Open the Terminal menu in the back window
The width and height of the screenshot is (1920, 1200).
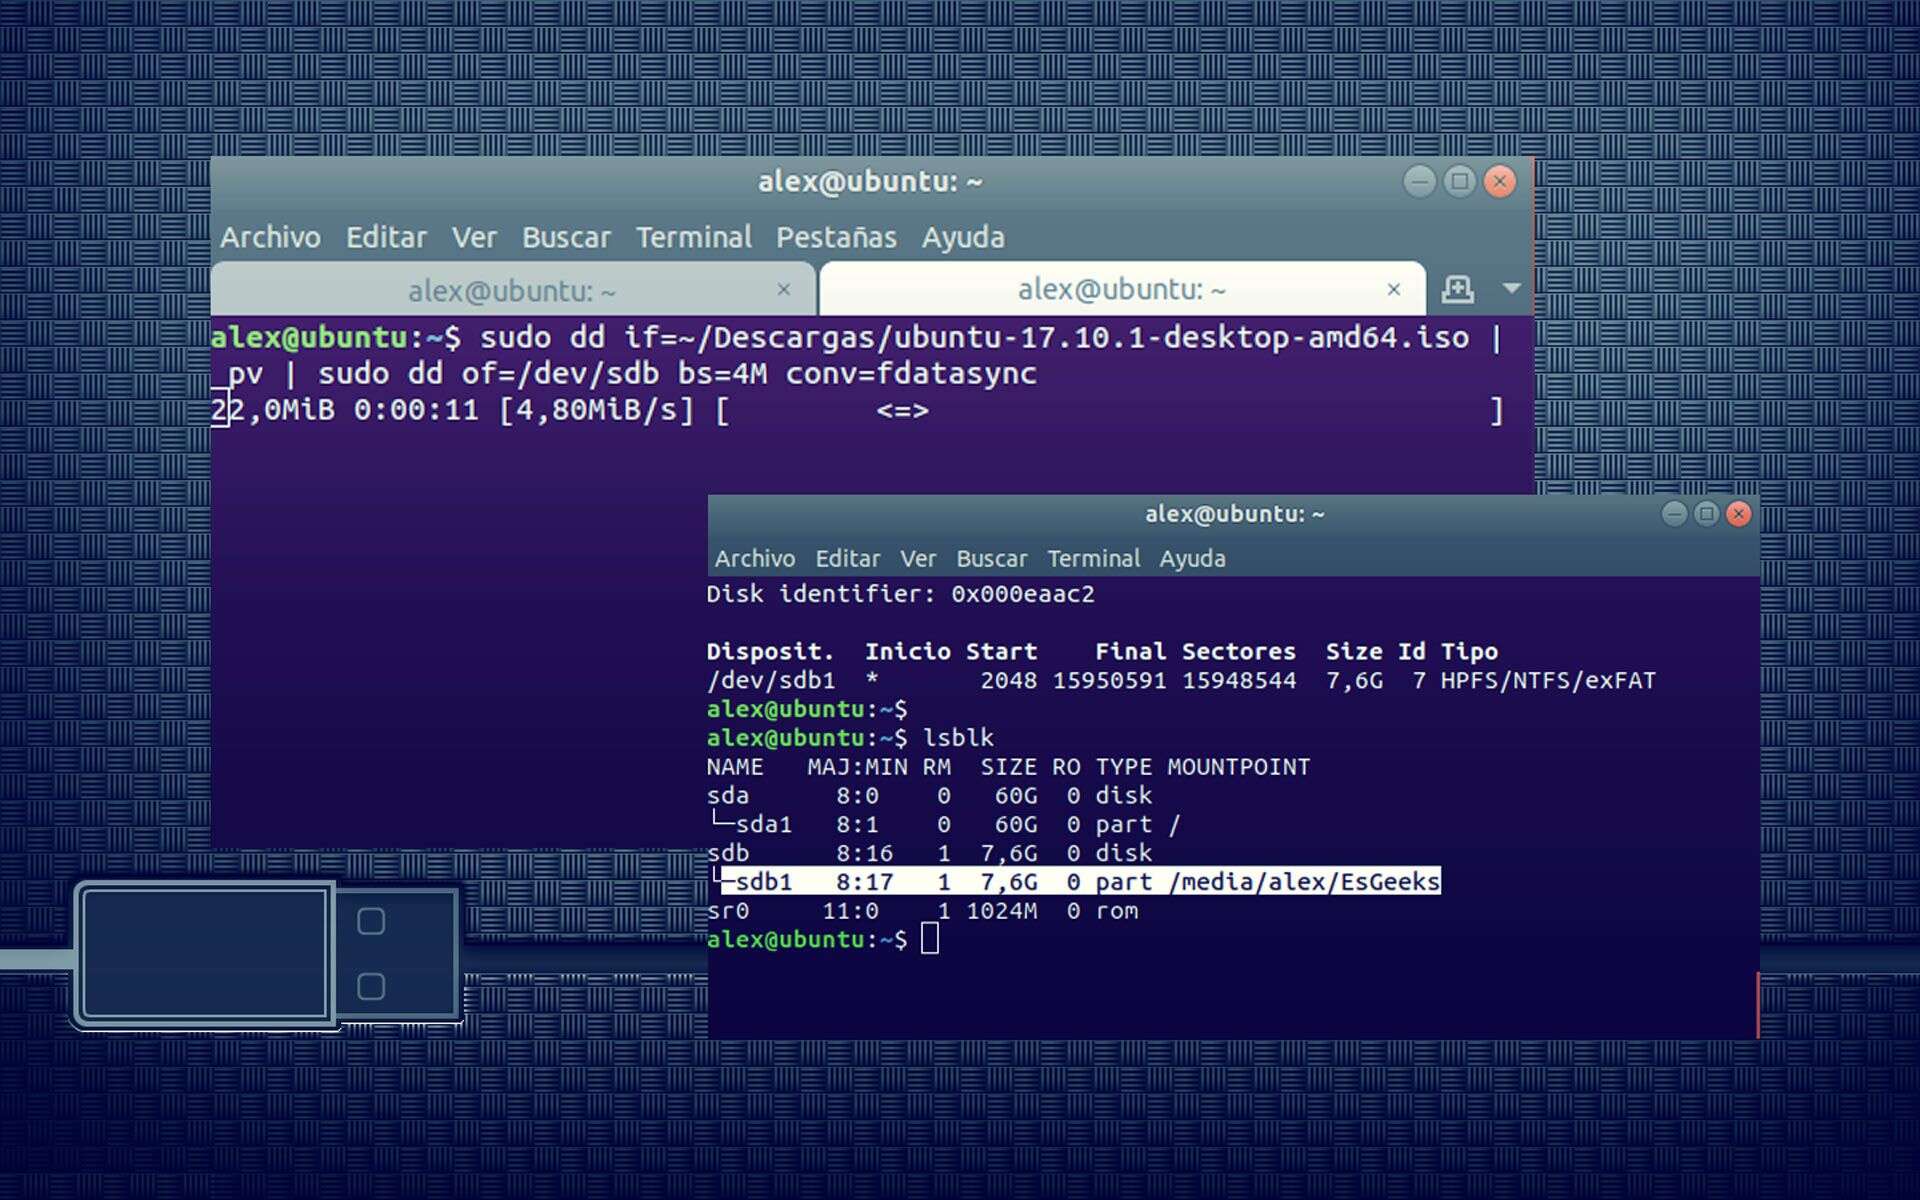[695, 237]
